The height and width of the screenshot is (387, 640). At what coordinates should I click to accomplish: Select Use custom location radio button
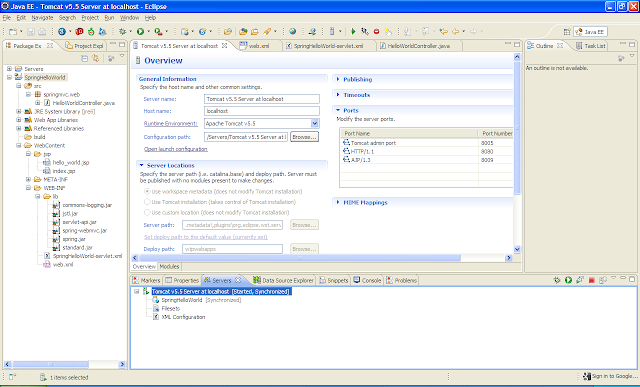(147, 213)
